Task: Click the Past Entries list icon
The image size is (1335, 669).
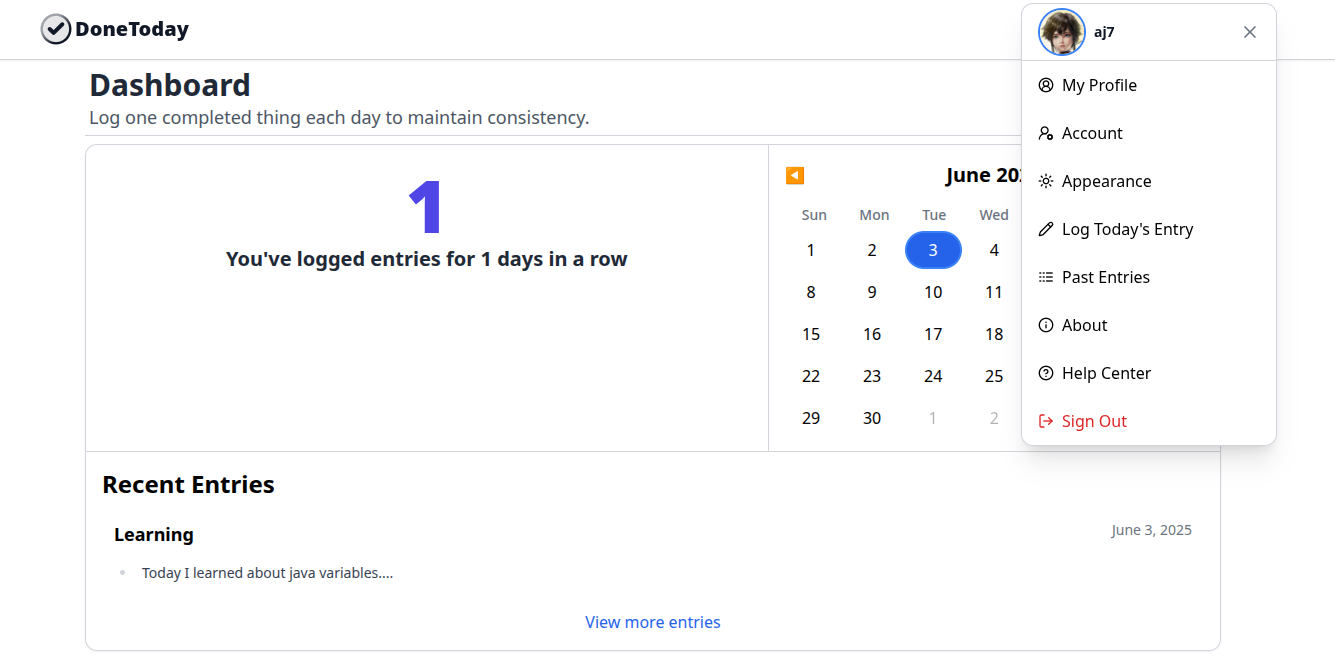Action: 1046,277
